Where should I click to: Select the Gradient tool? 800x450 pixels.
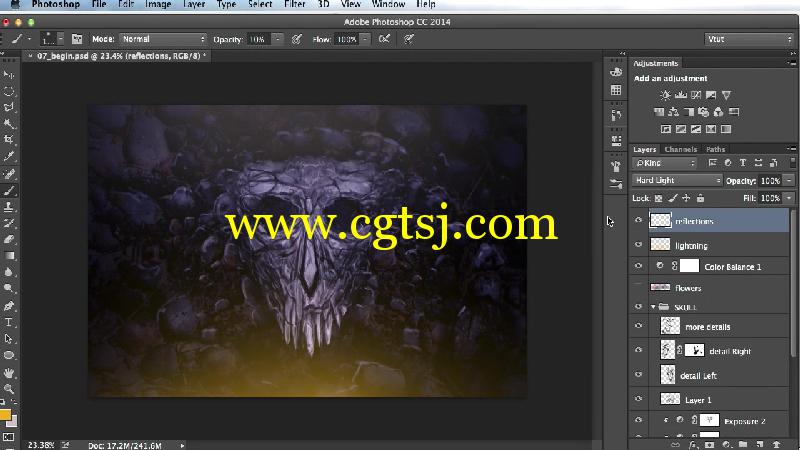9,256
